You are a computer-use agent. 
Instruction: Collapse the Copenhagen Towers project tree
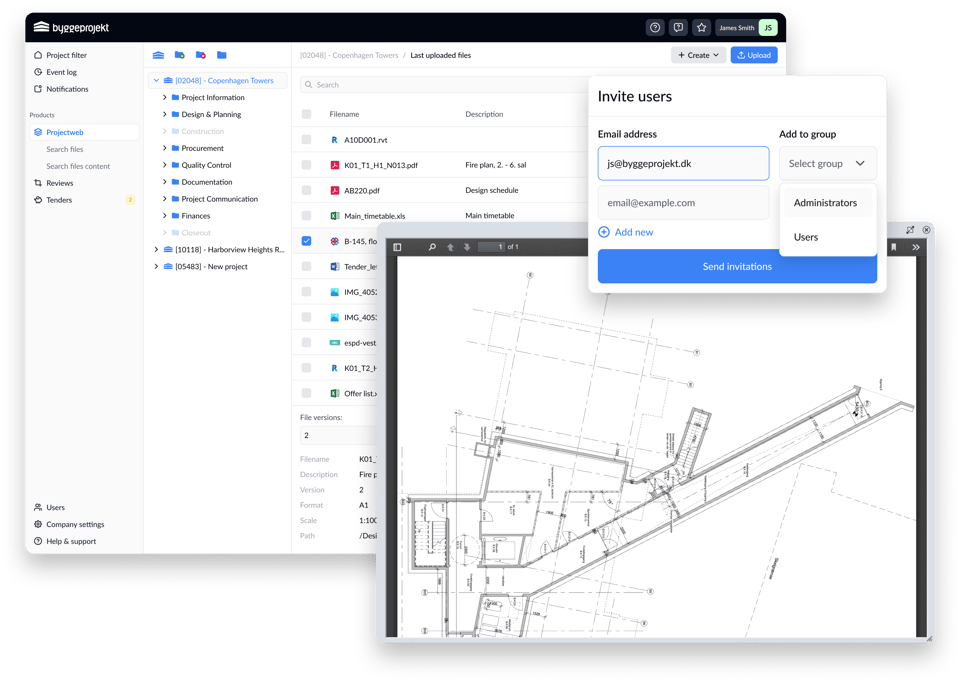pos(156,81)
